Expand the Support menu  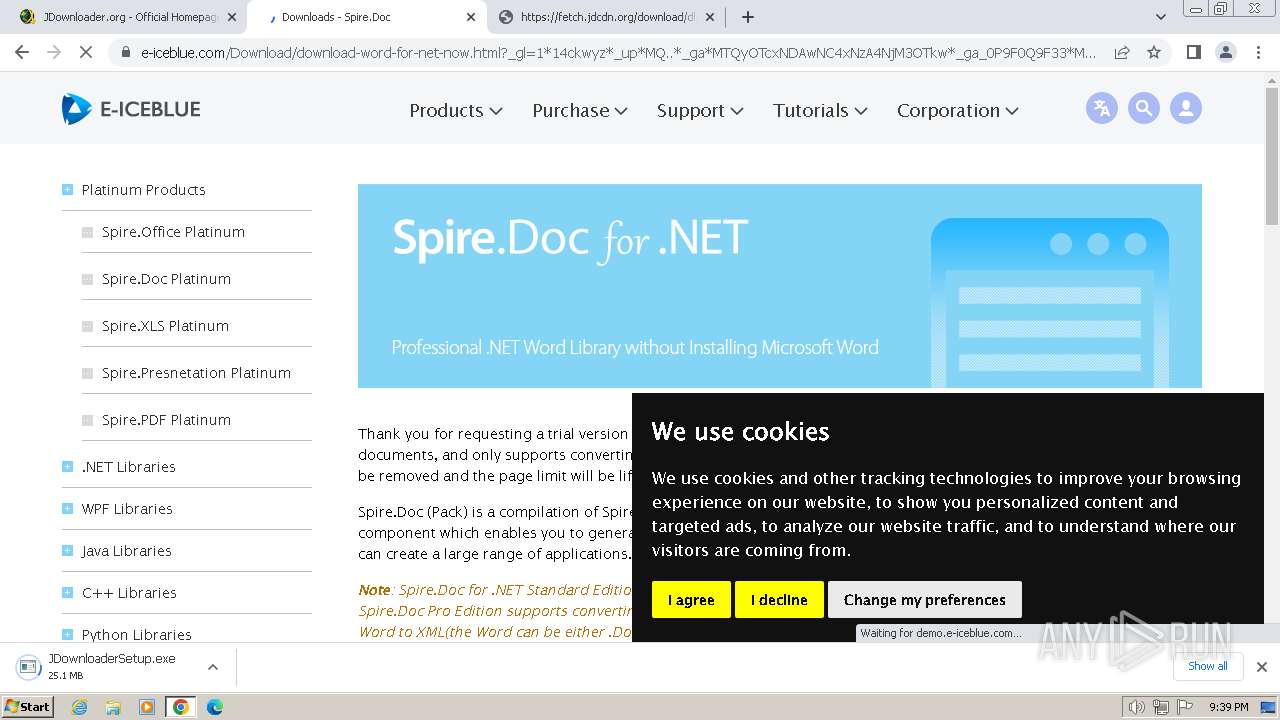(x=700, y=110)
